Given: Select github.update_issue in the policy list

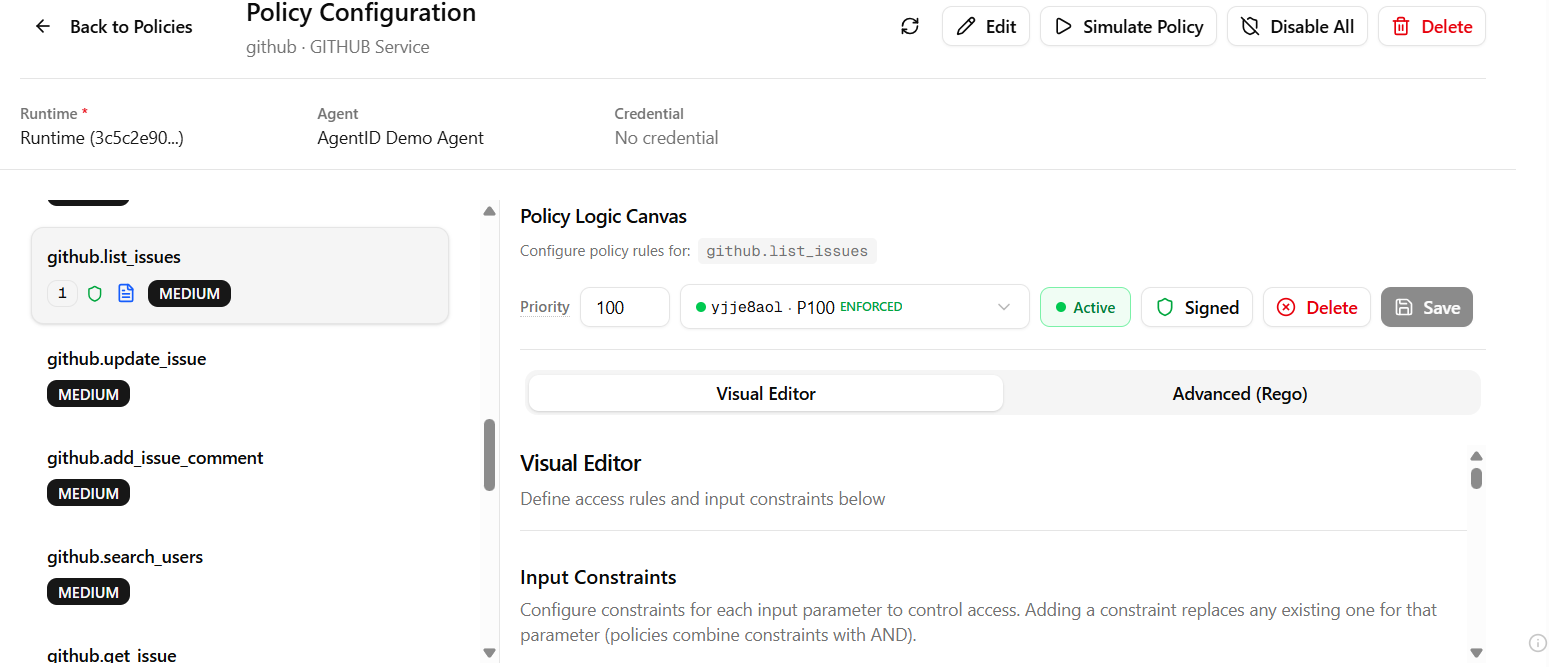Looking at the screenshot, I should click(127, 359).
